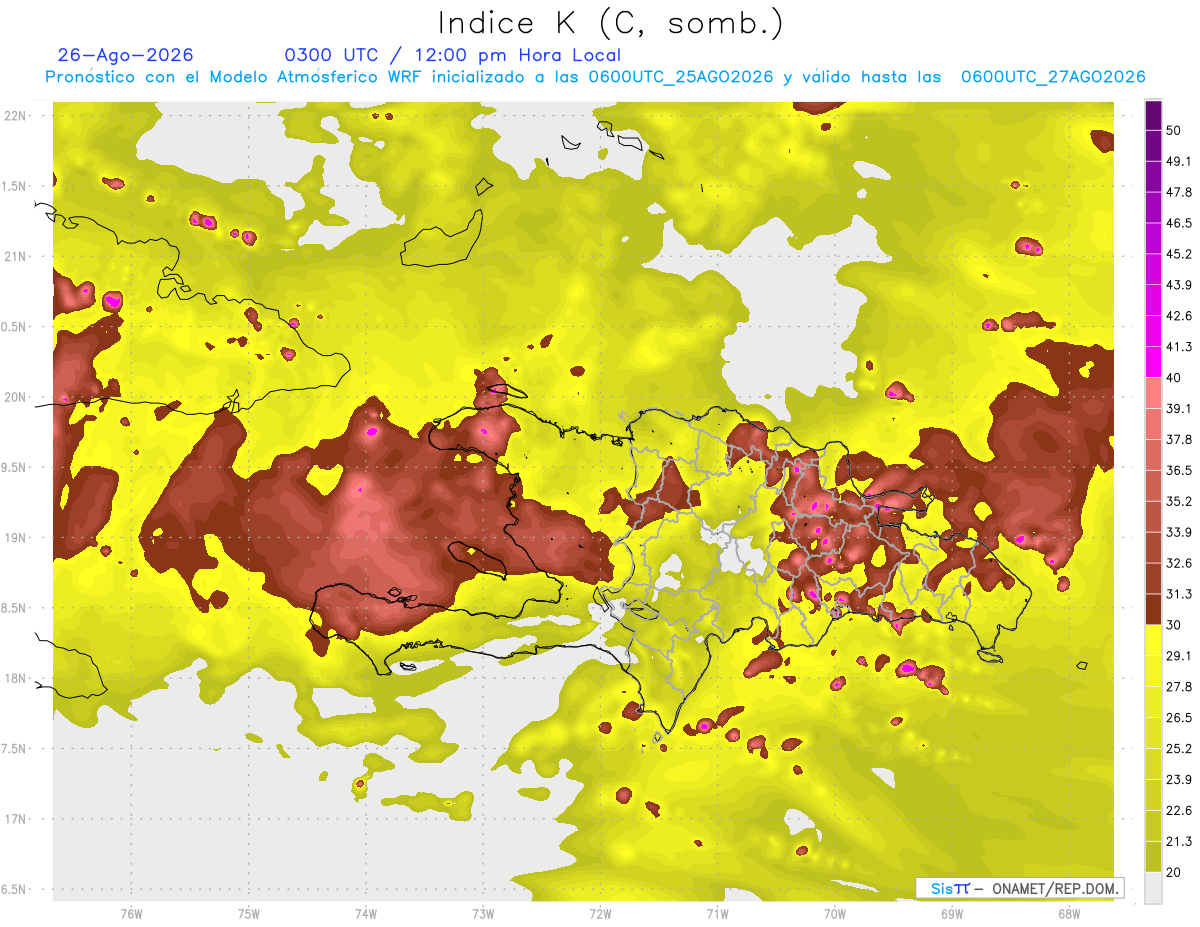Click the latitude label '20N'

[x=17, y=397]
